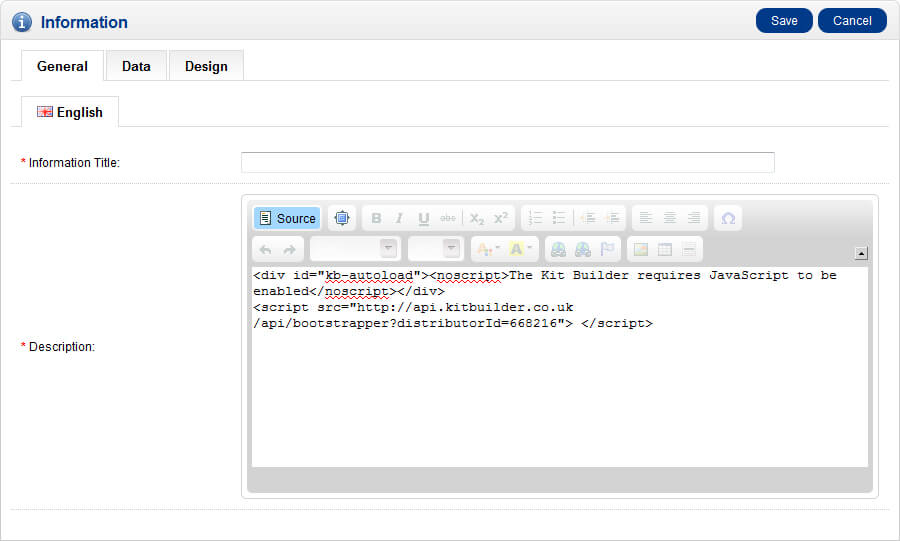Click the insert image icon
This screenshot has height=541, width=900.
pyautogui.click(x=641, y=250)
